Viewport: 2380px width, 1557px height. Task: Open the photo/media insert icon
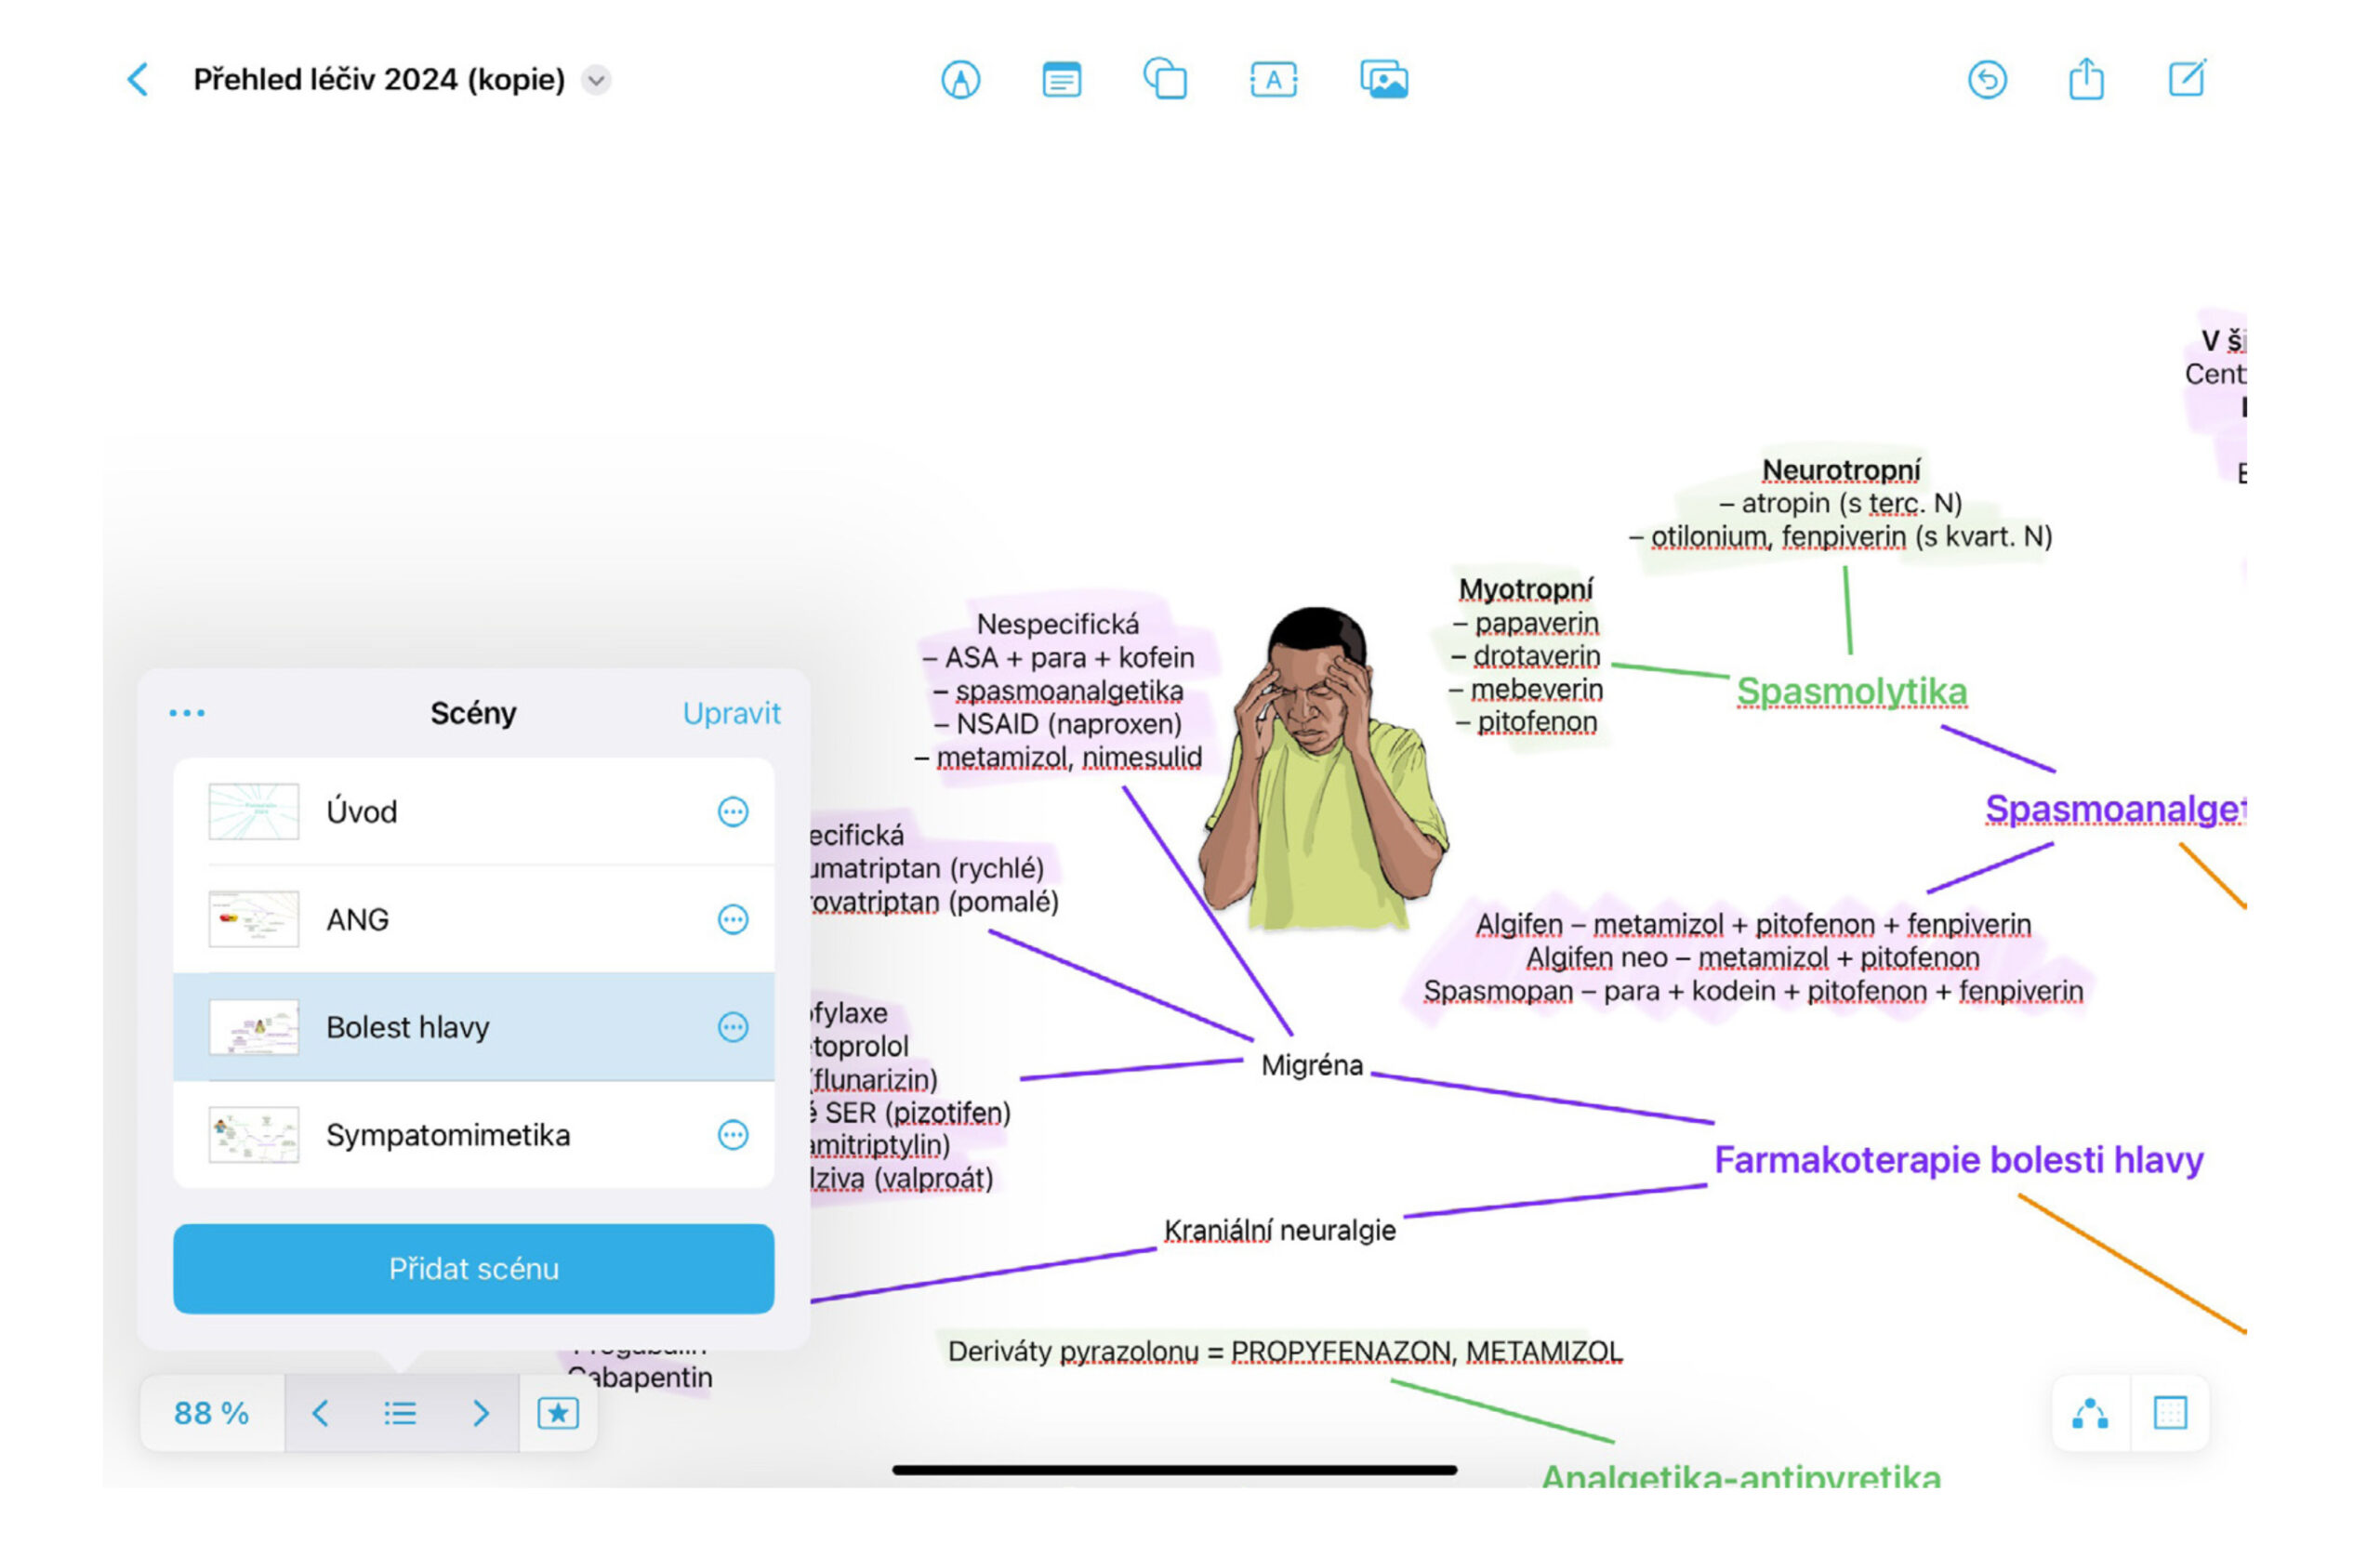(1384, 80)
